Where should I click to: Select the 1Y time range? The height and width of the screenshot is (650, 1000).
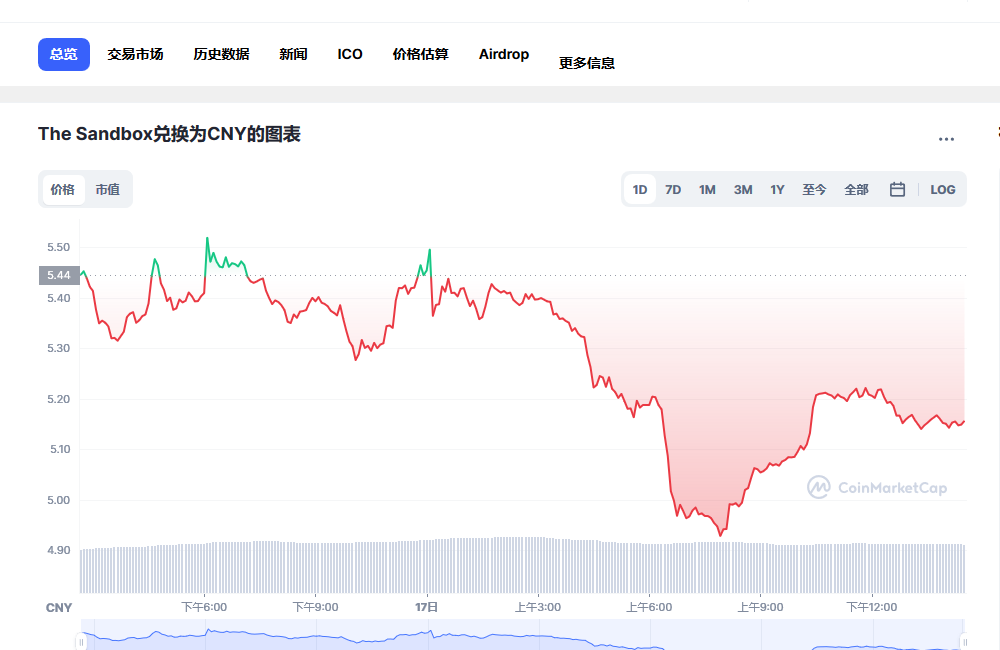777,189
